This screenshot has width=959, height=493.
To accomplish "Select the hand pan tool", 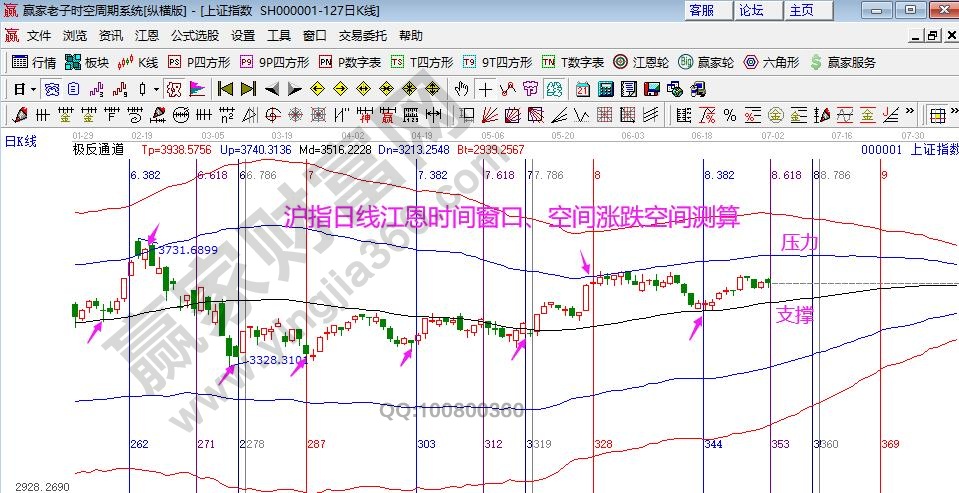I will click(462, 88).
